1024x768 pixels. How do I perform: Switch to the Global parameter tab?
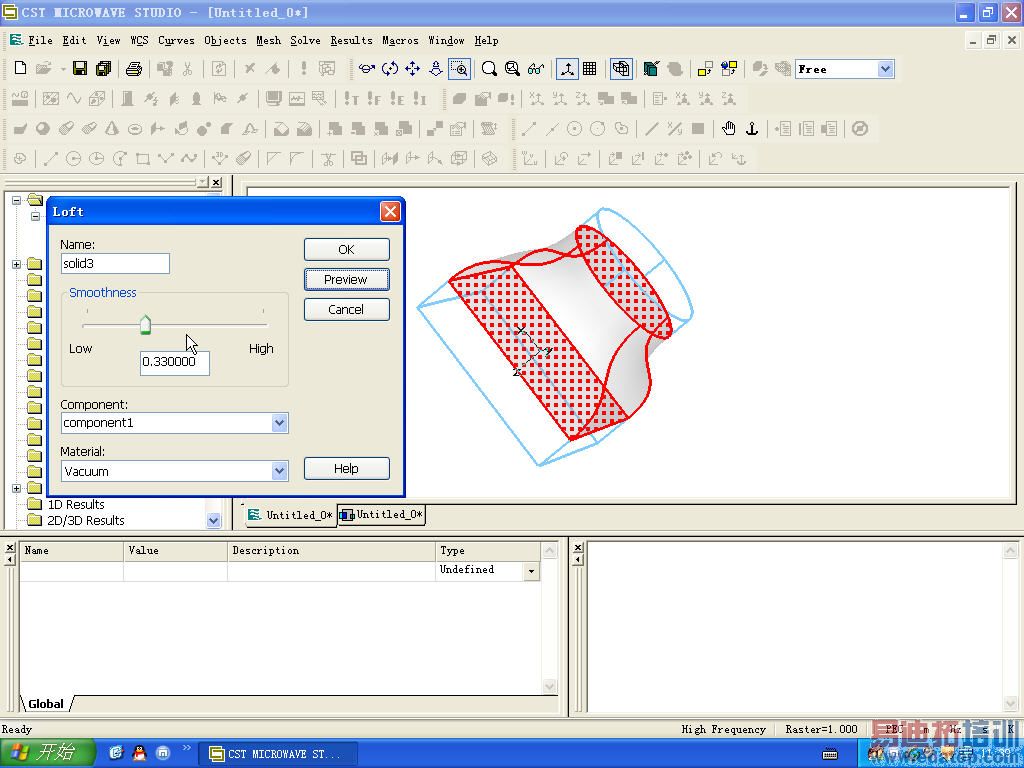click(x=46, y=704)
